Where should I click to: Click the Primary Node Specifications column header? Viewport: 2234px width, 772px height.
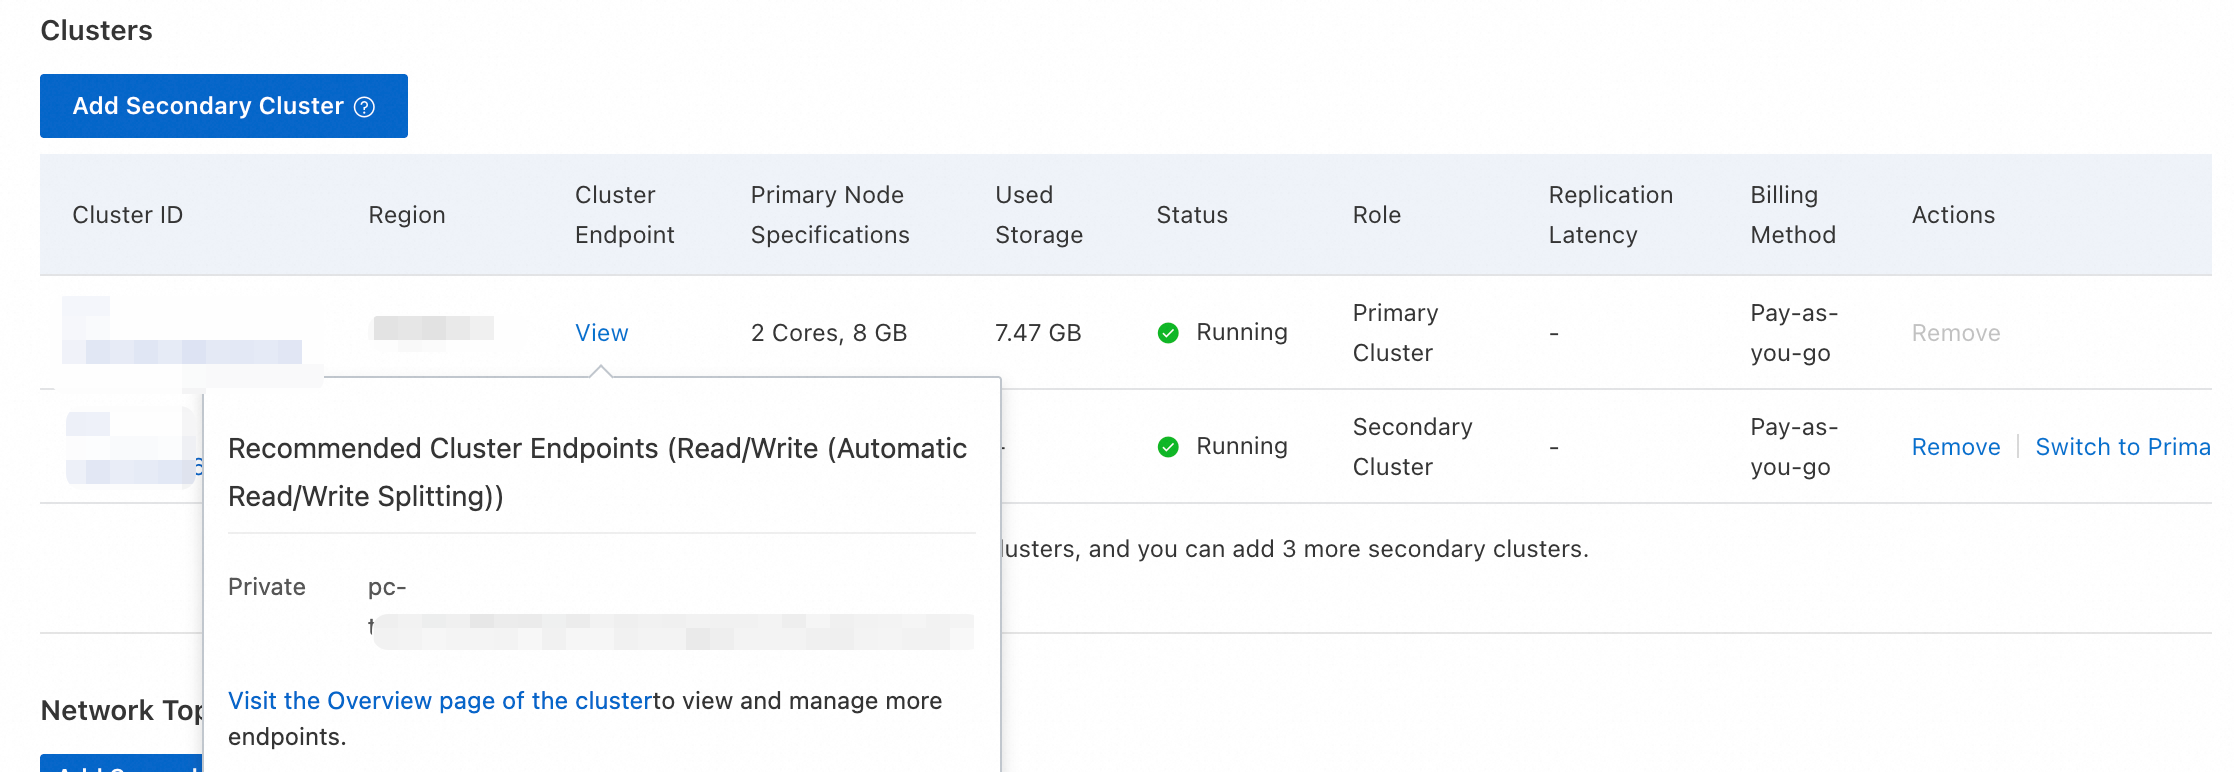(x=830, y=215)
